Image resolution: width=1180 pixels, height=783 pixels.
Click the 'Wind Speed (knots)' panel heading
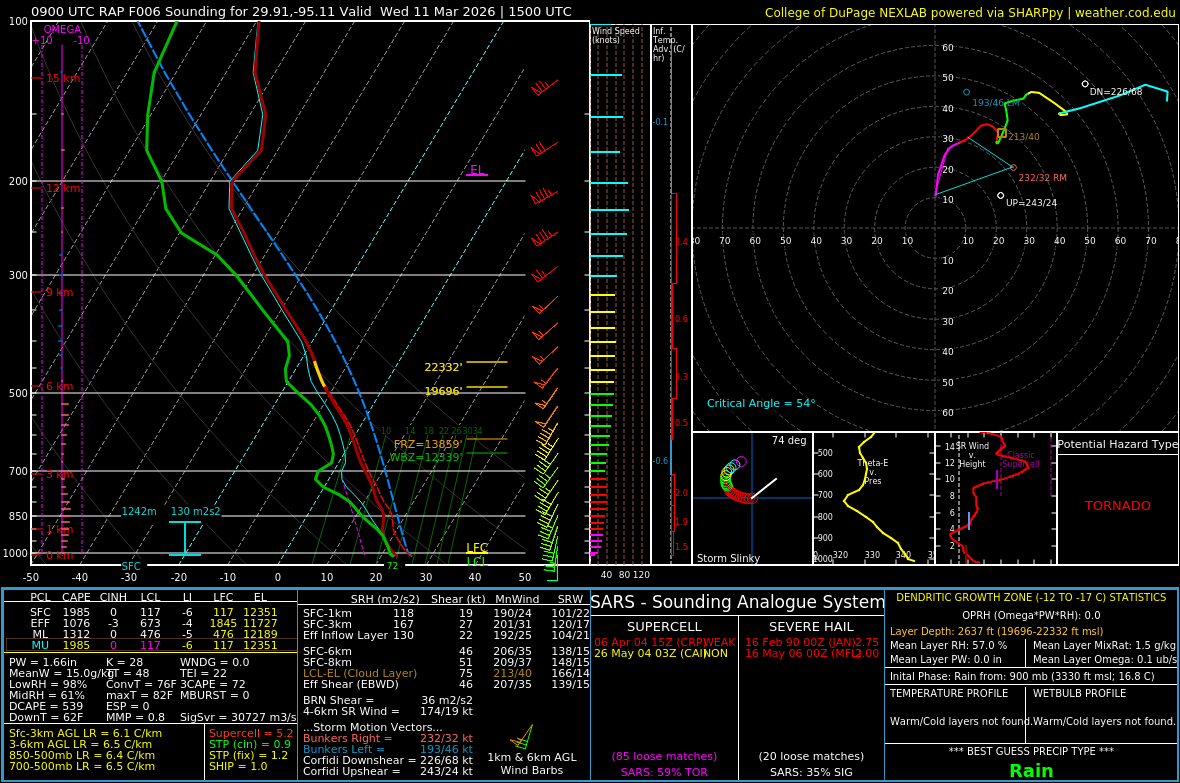tap(616, 35)
